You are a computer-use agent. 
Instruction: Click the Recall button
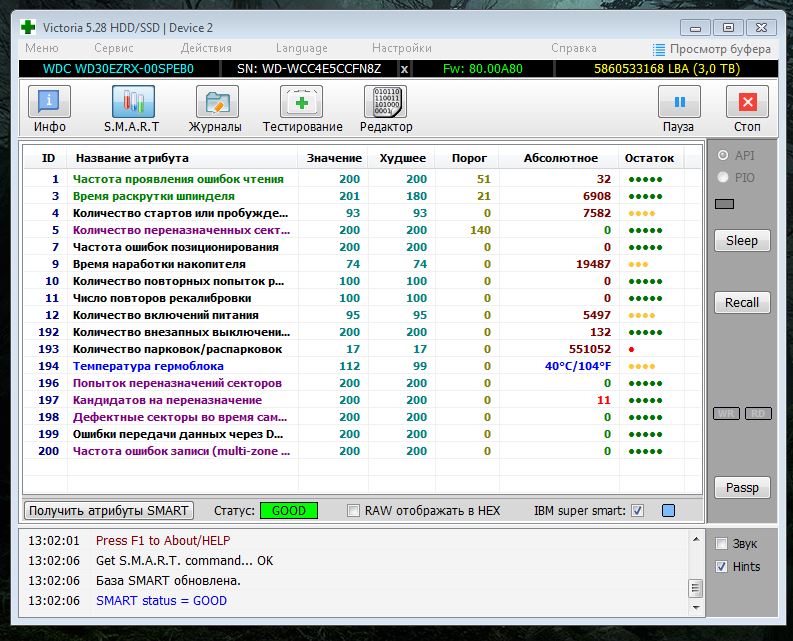click(742, 303)
